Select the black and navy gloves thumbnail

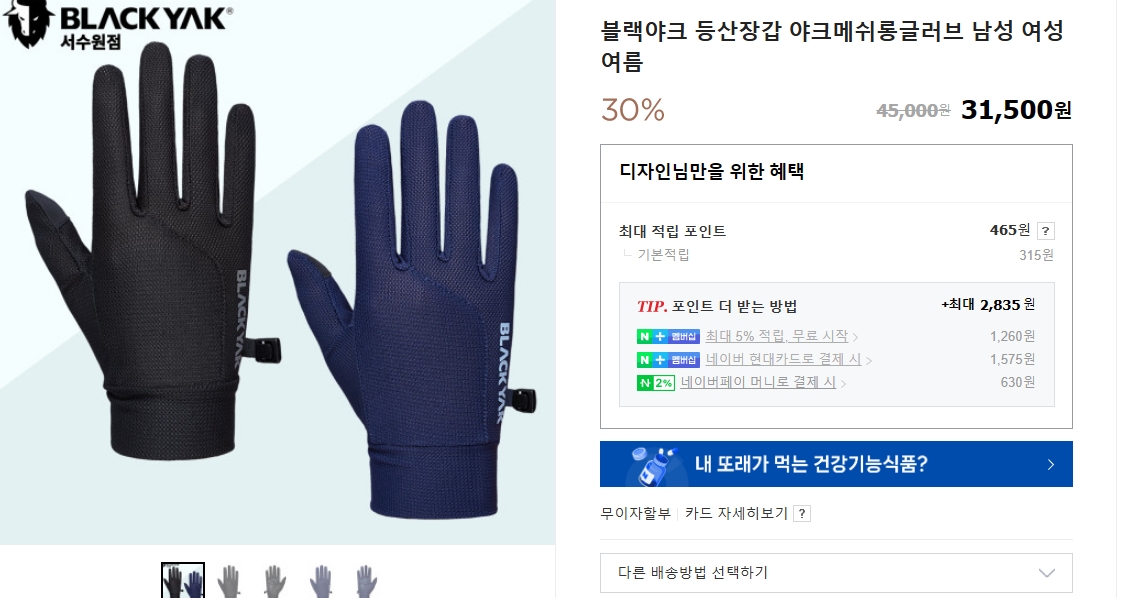183,580
